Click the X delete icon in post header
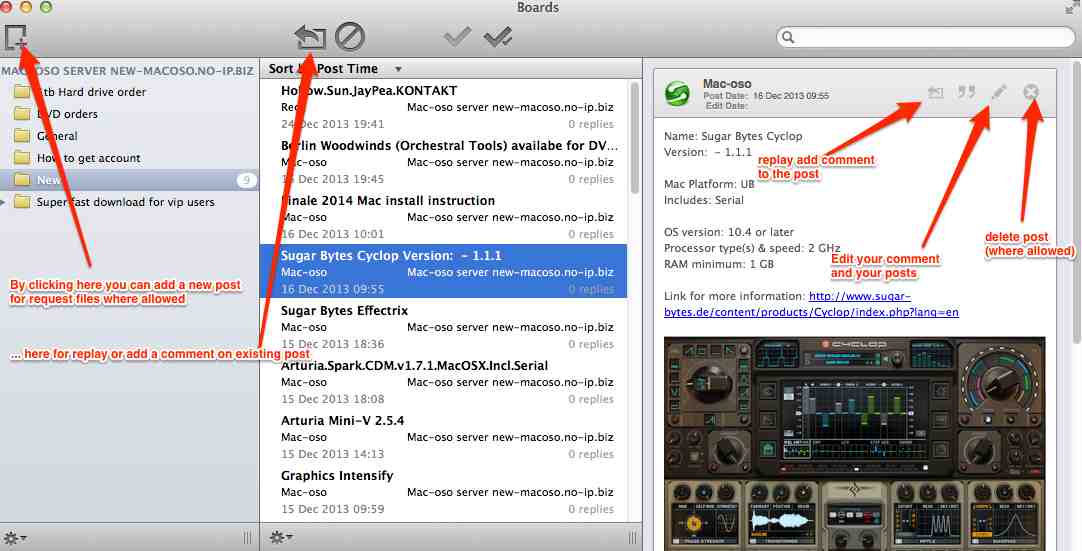Viewport: 1082px width, 551px height. tap(1031, 92)
